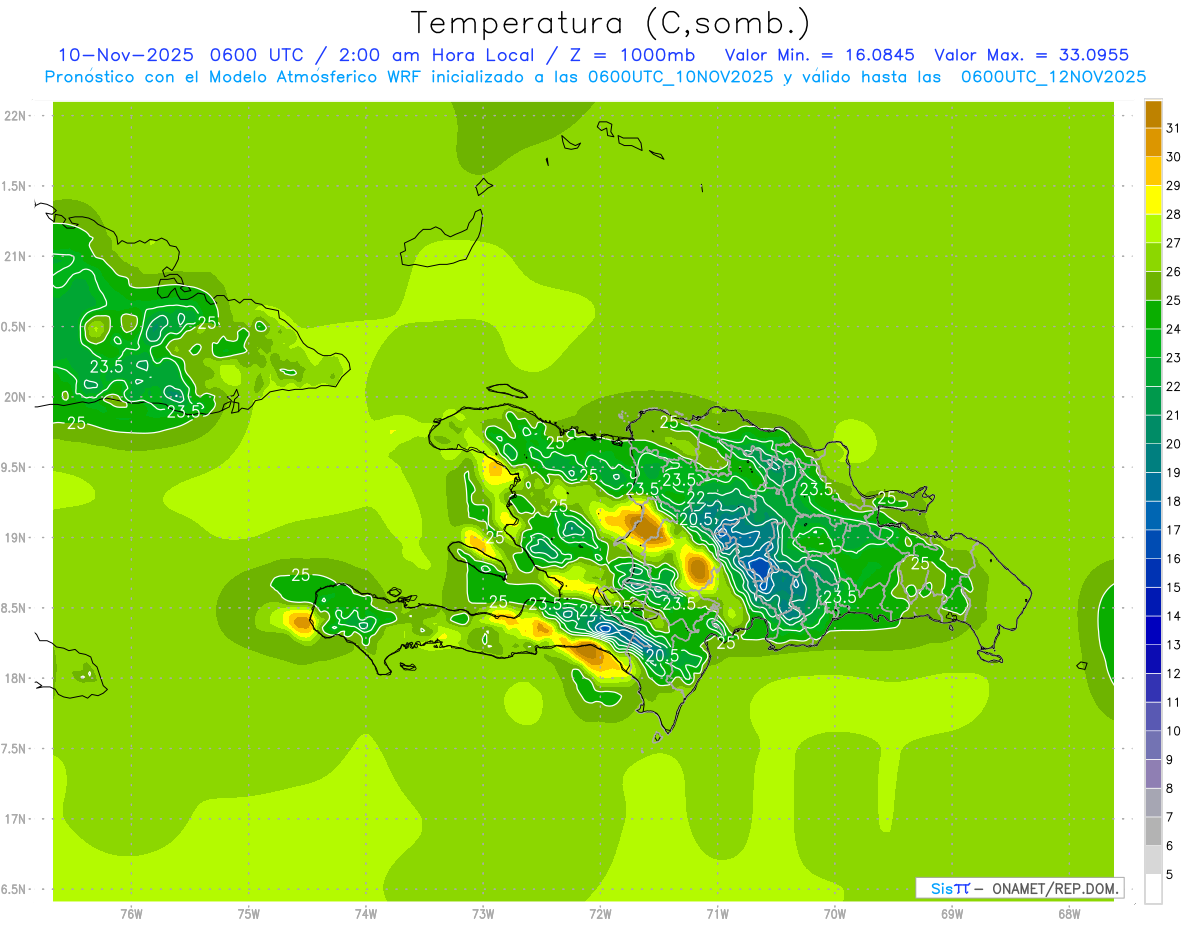Pick the colorbar swatch between 29 and 30
The image size is (1200, 927).
tap(1153, 171)
